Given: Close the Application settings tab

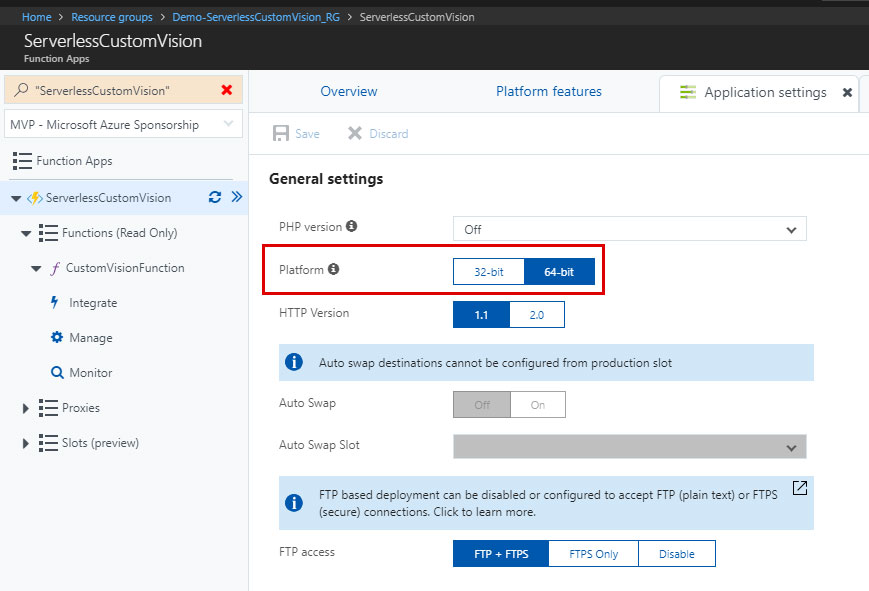Looking at the screenshot, I should pyautogui.click(x=847, y=93).
